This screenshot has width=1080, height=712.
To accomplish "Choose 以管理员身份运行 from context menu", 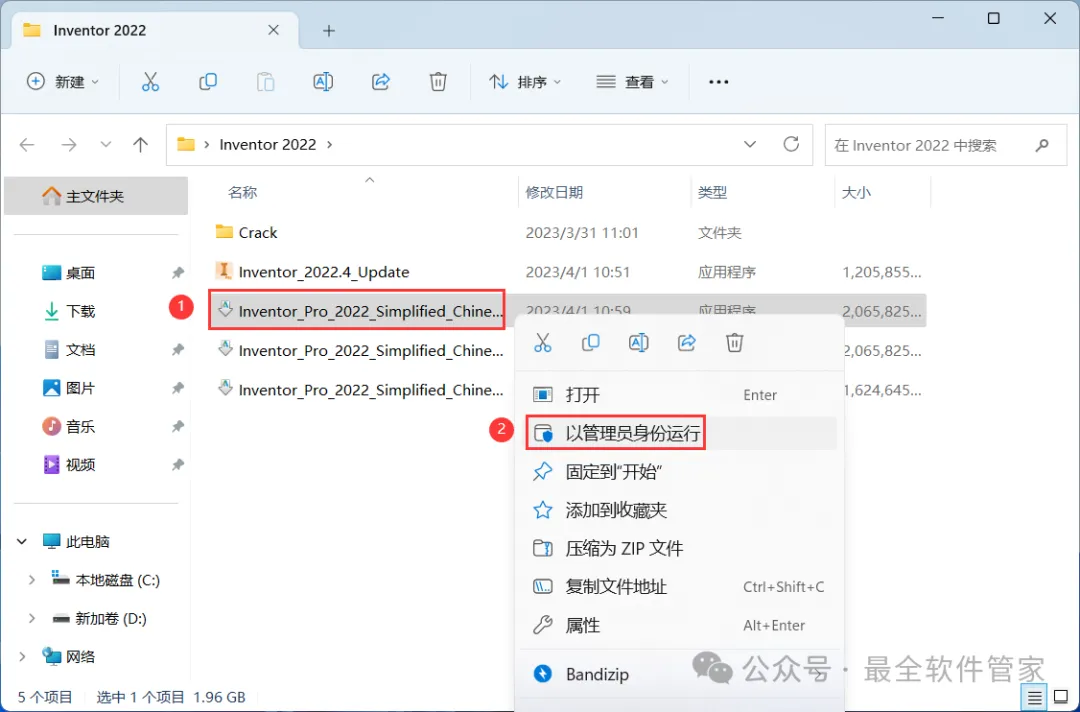I will 678,433.
